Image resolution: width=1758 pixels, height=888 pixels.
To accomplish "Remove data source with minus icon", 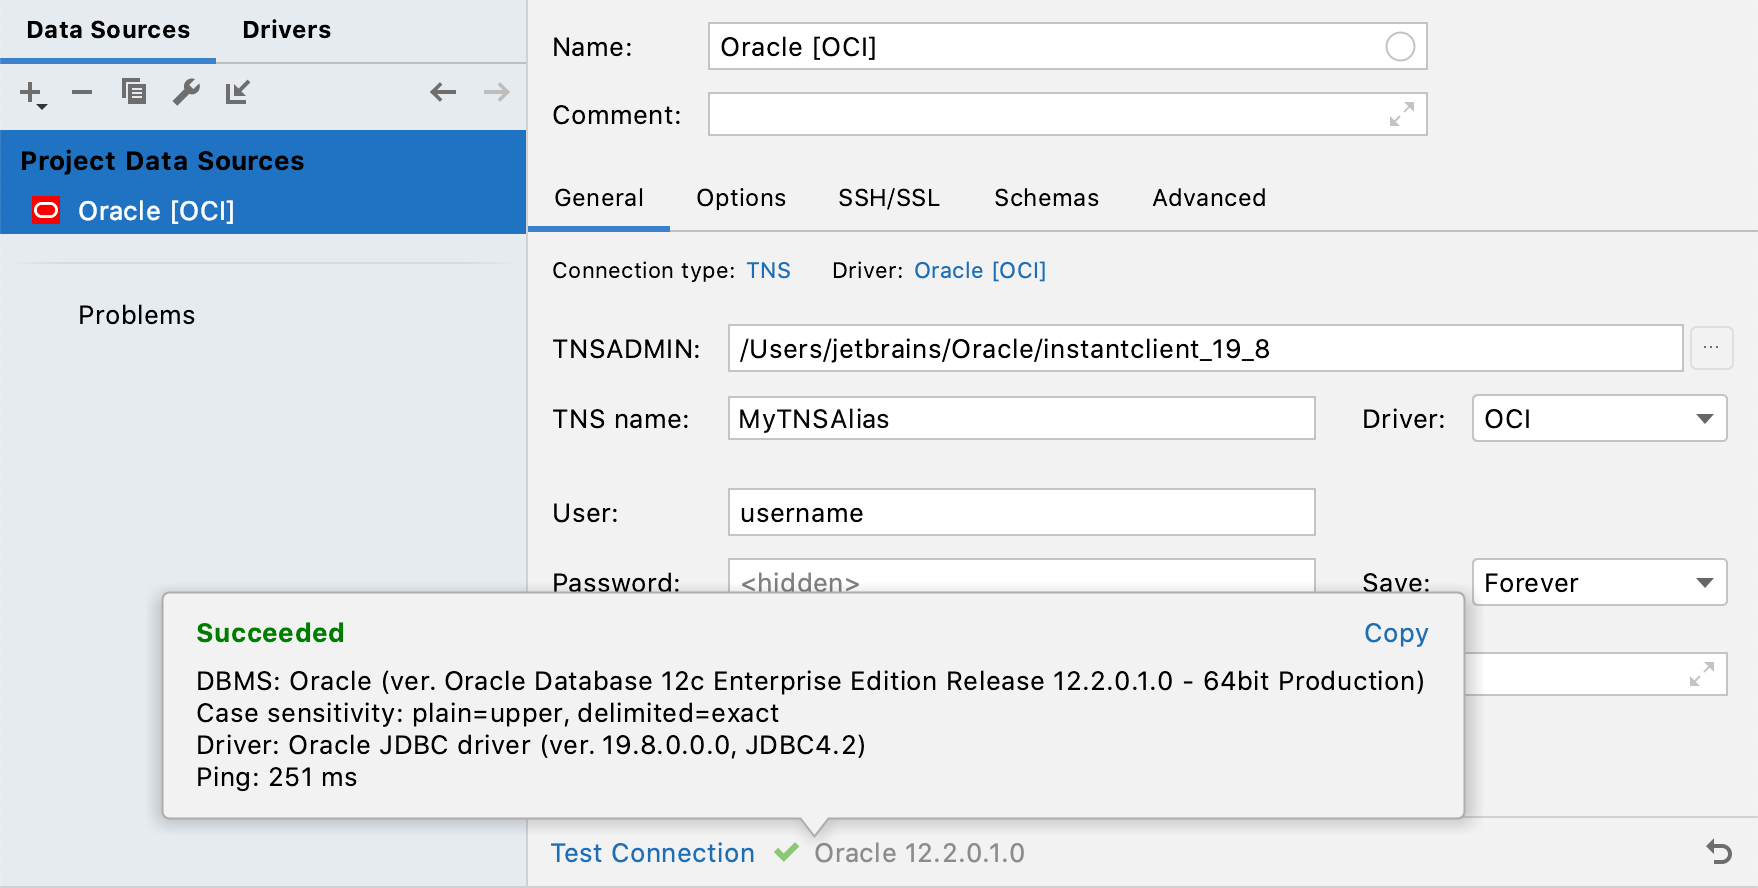I will (x=82, y=93).
